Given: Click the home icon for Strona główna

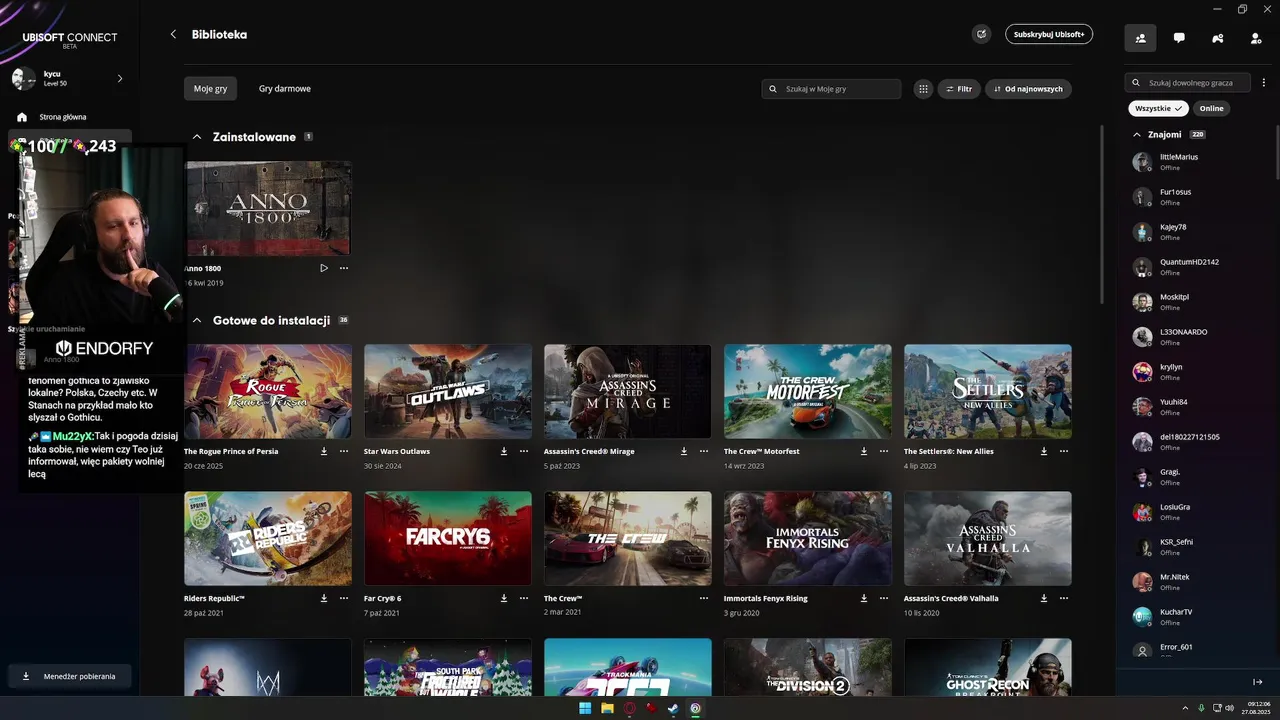Looking at the screenshot, I should coord(22,117).
